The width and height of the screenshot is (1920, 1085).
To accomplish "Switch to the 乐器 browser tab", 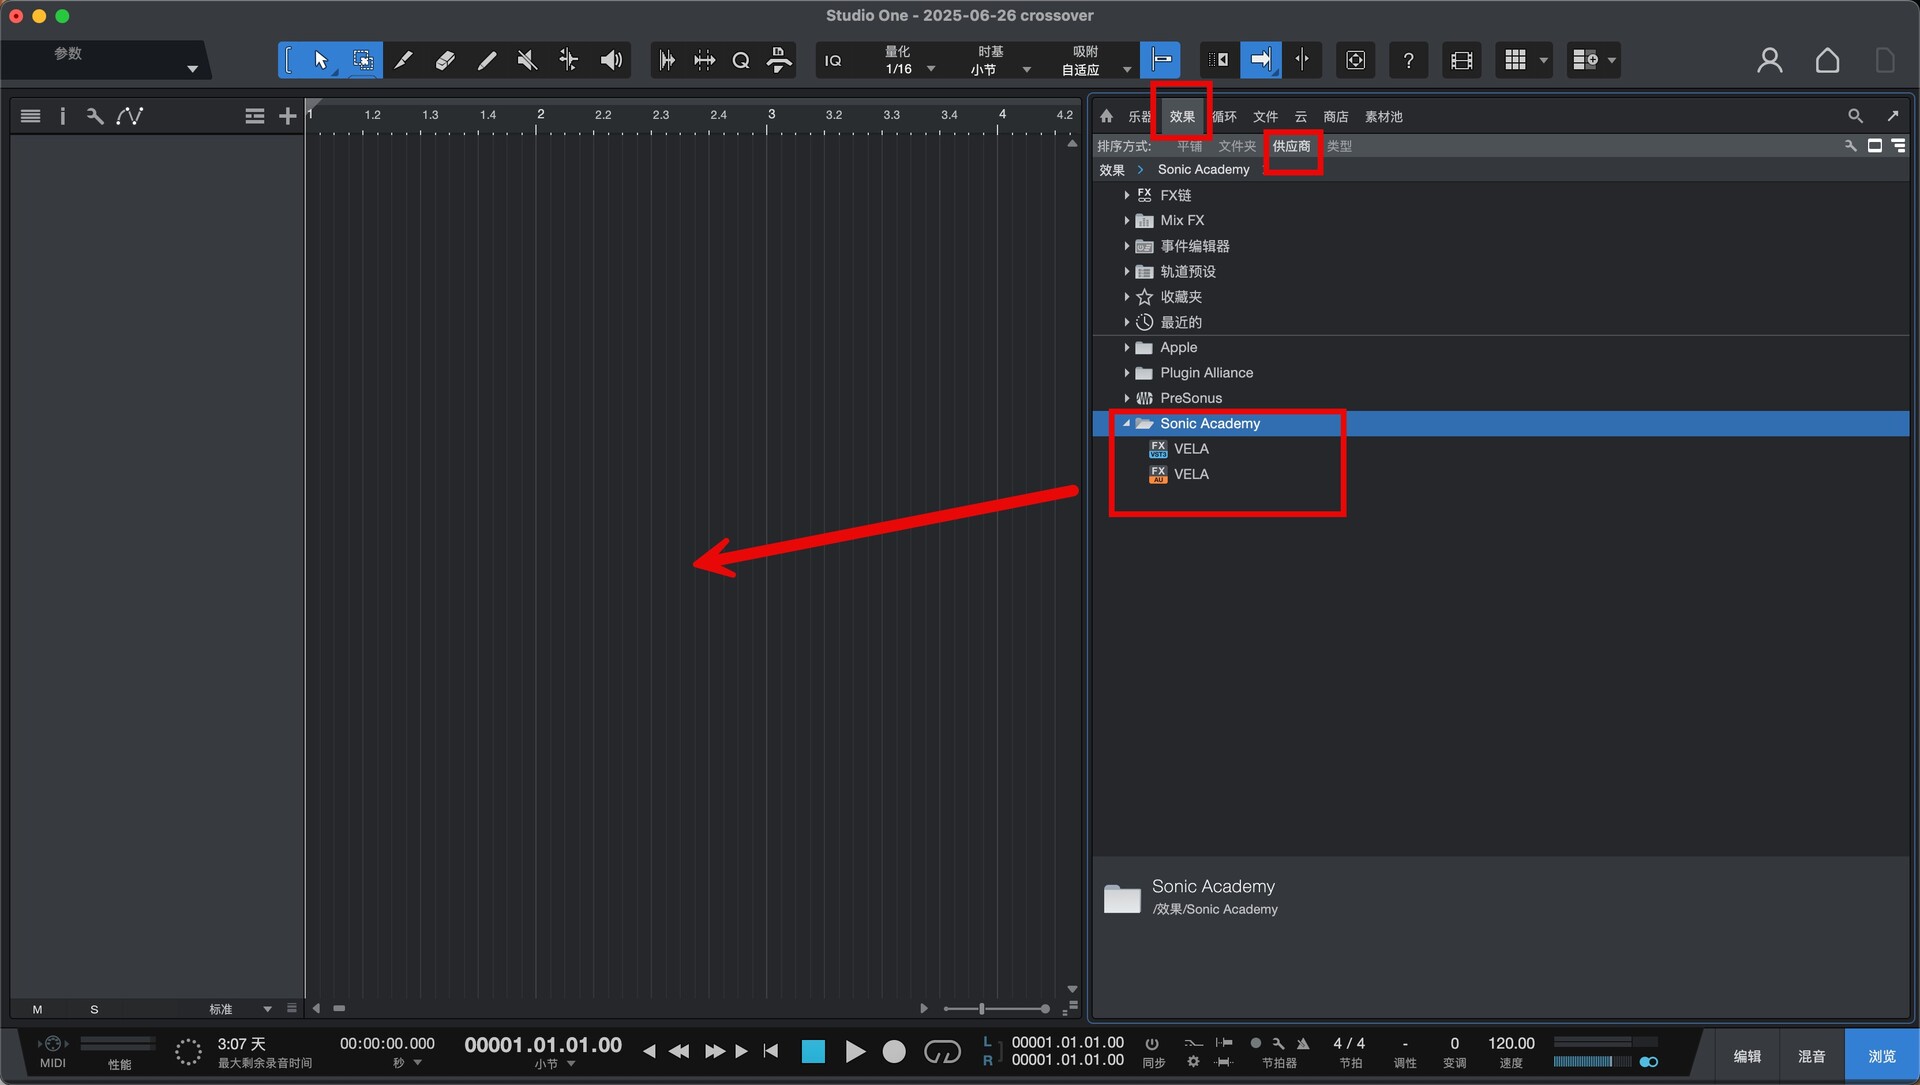I will click(1139, 117).
